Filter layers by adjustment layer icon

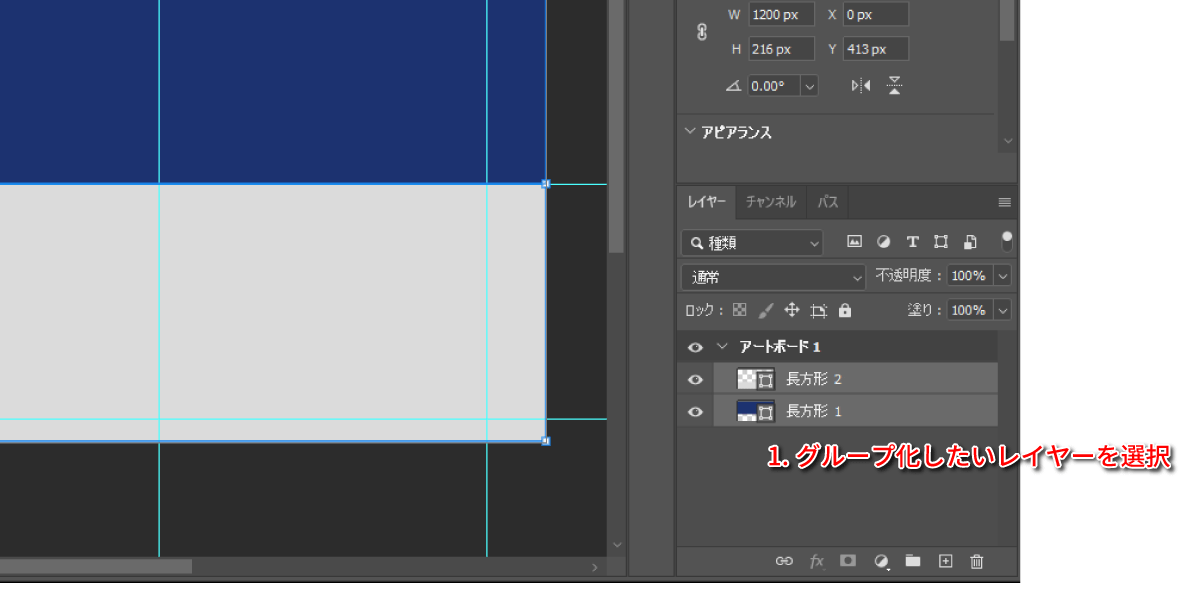pyautogui.click(x=883, y=242)
